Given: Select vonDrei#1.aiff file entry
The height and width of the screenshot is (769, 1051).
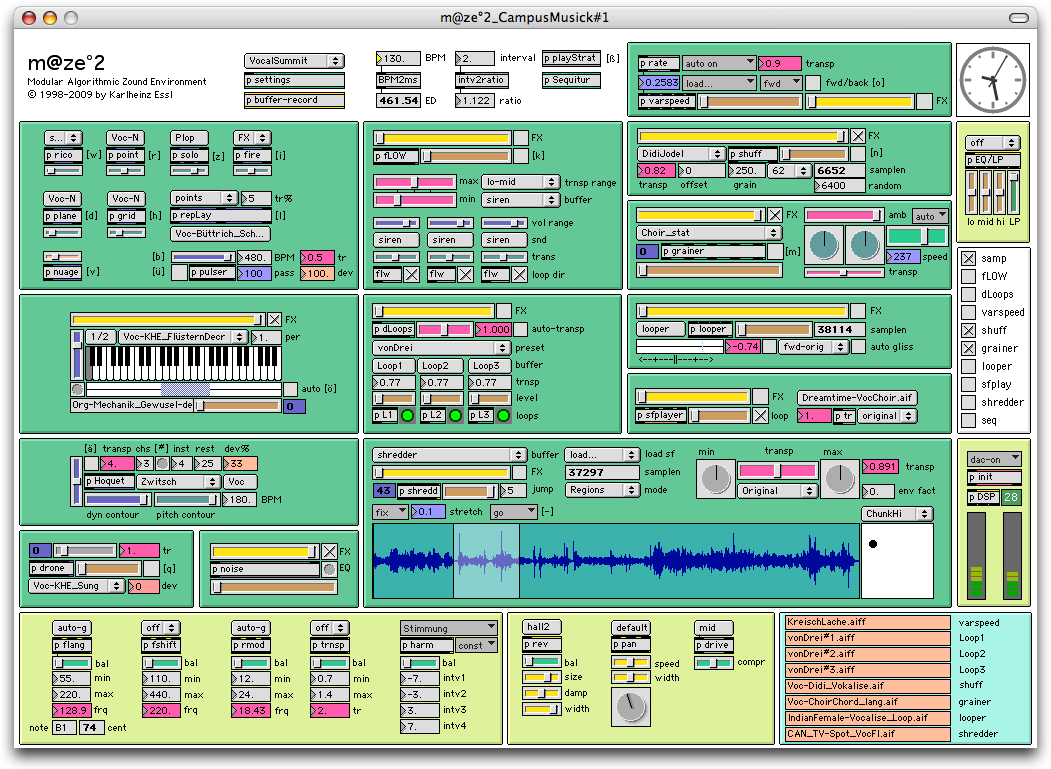Looking at the screenshot, I should tap(867, 638).
